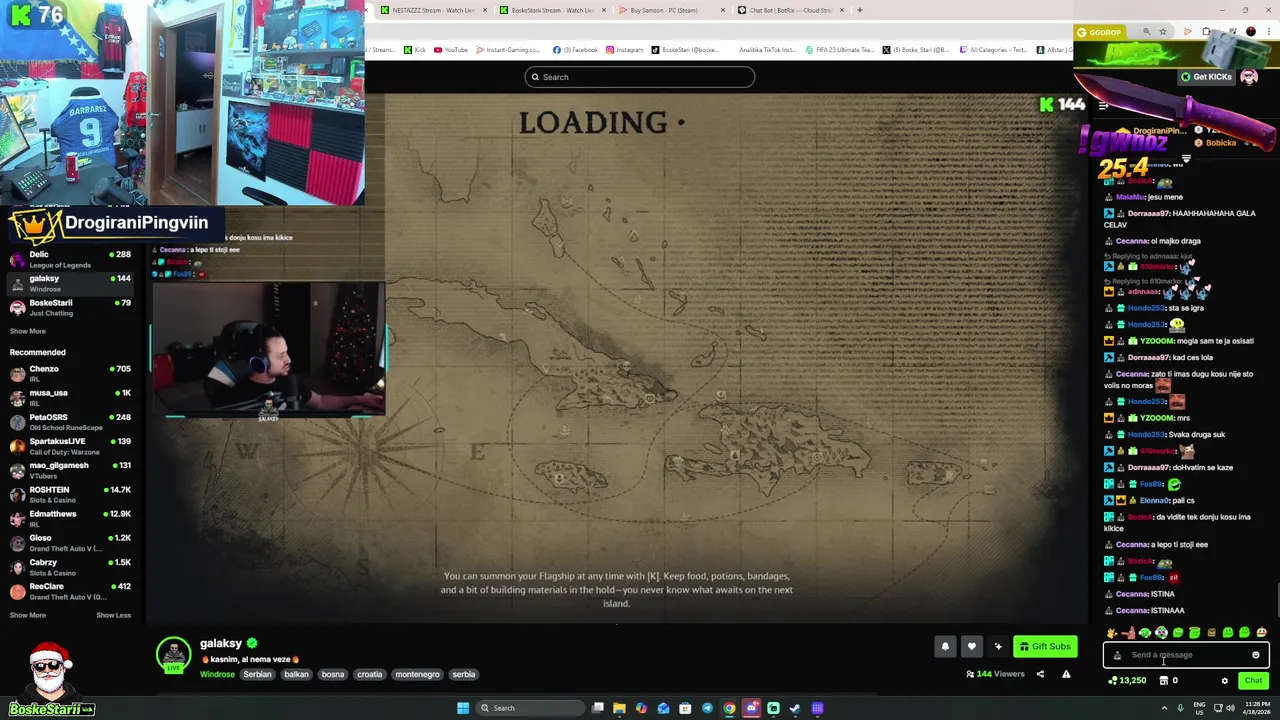1280x720 pixels.
Task: Click the report warning triangle icon
Action: point(1066,674)
